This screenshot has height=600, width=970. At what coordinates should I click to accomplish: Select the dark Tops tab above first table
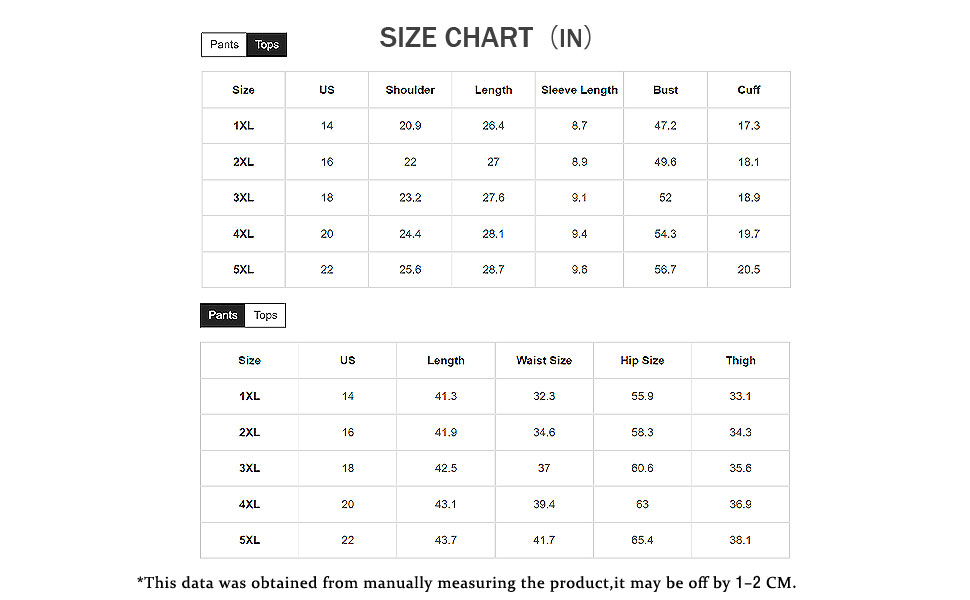click(267, 45)
